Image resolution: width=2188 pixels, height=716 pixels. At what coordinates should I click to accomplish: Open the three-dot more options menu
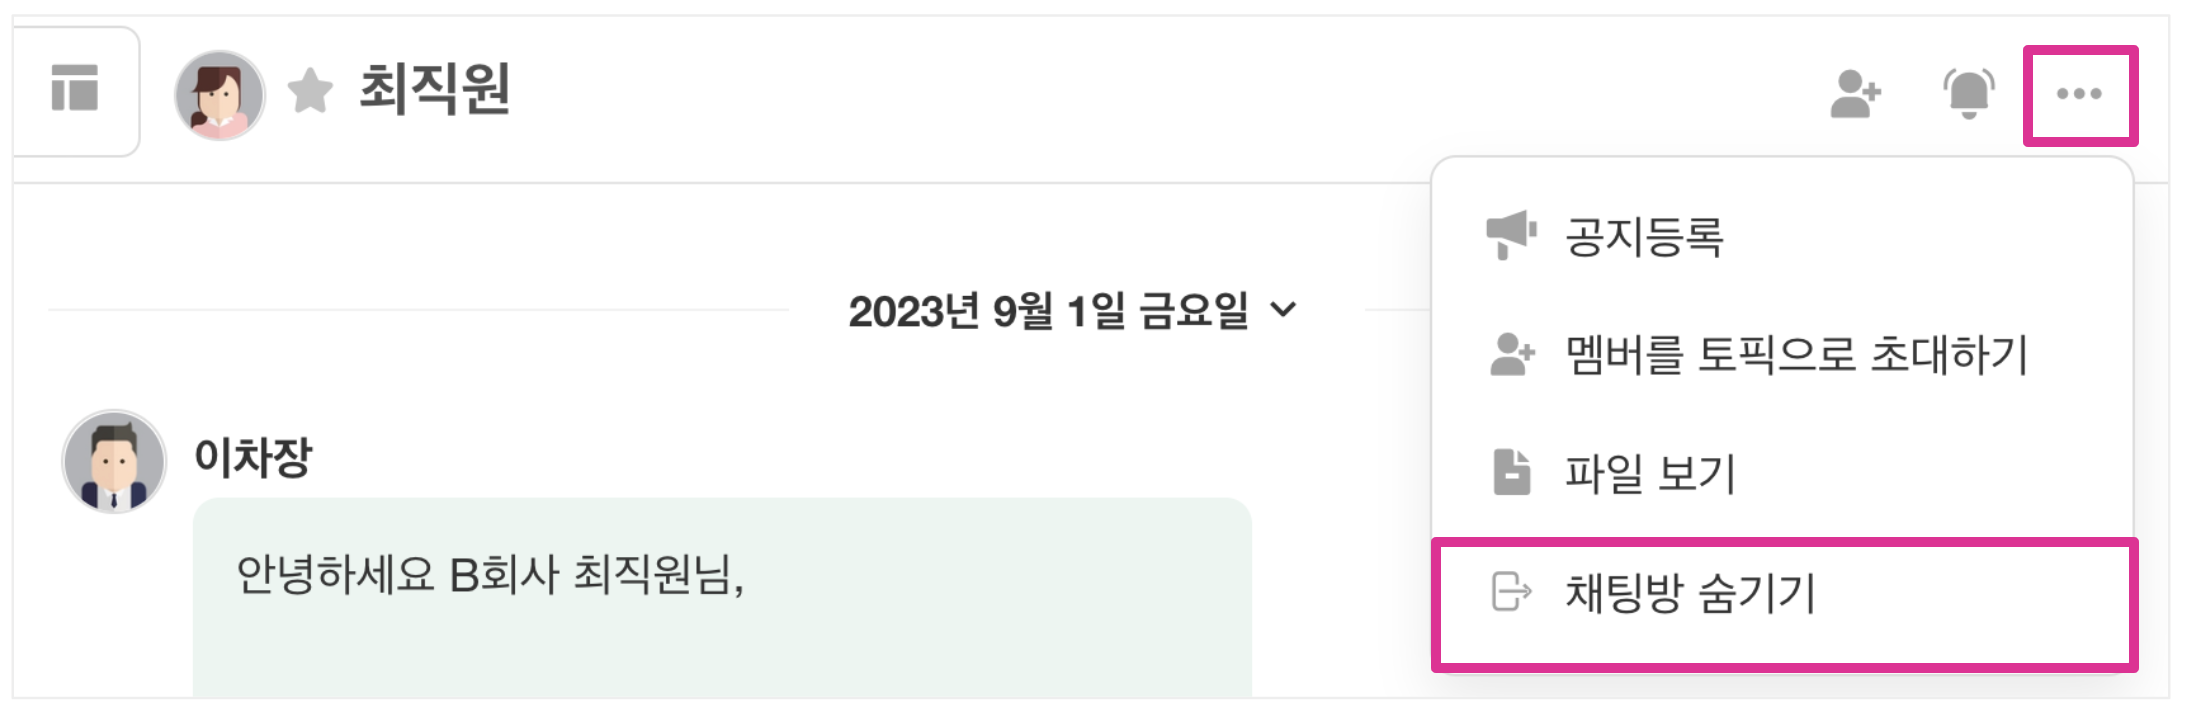pyautogui.click(x=2079, y=94)
